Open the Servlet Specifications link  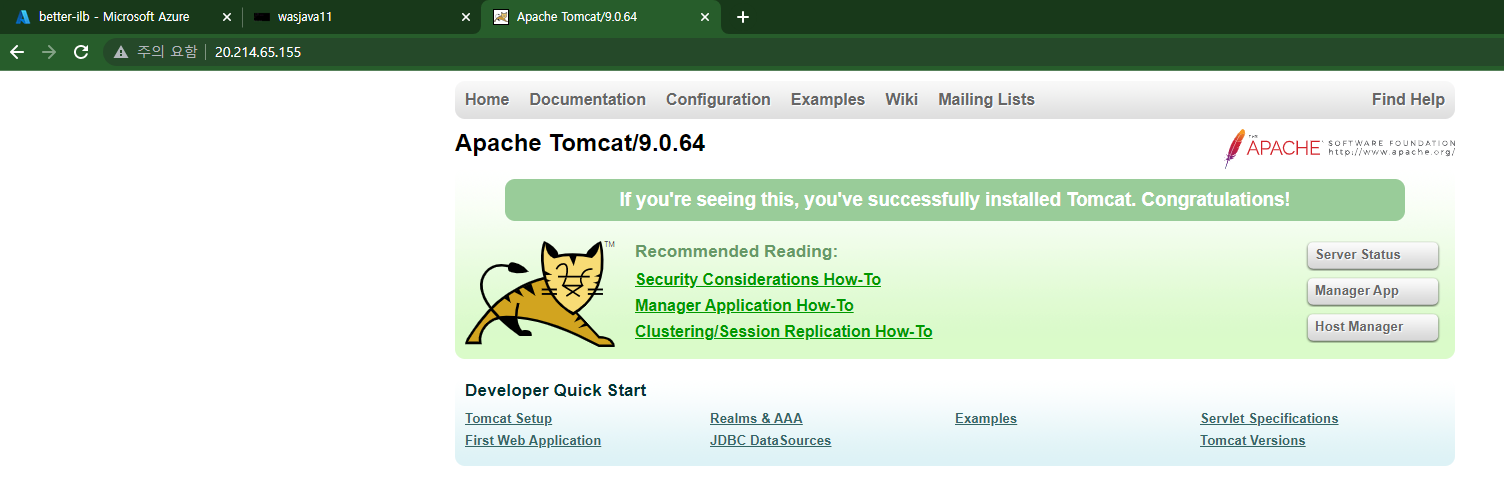pyautogui.click(x=1269, y=419)
